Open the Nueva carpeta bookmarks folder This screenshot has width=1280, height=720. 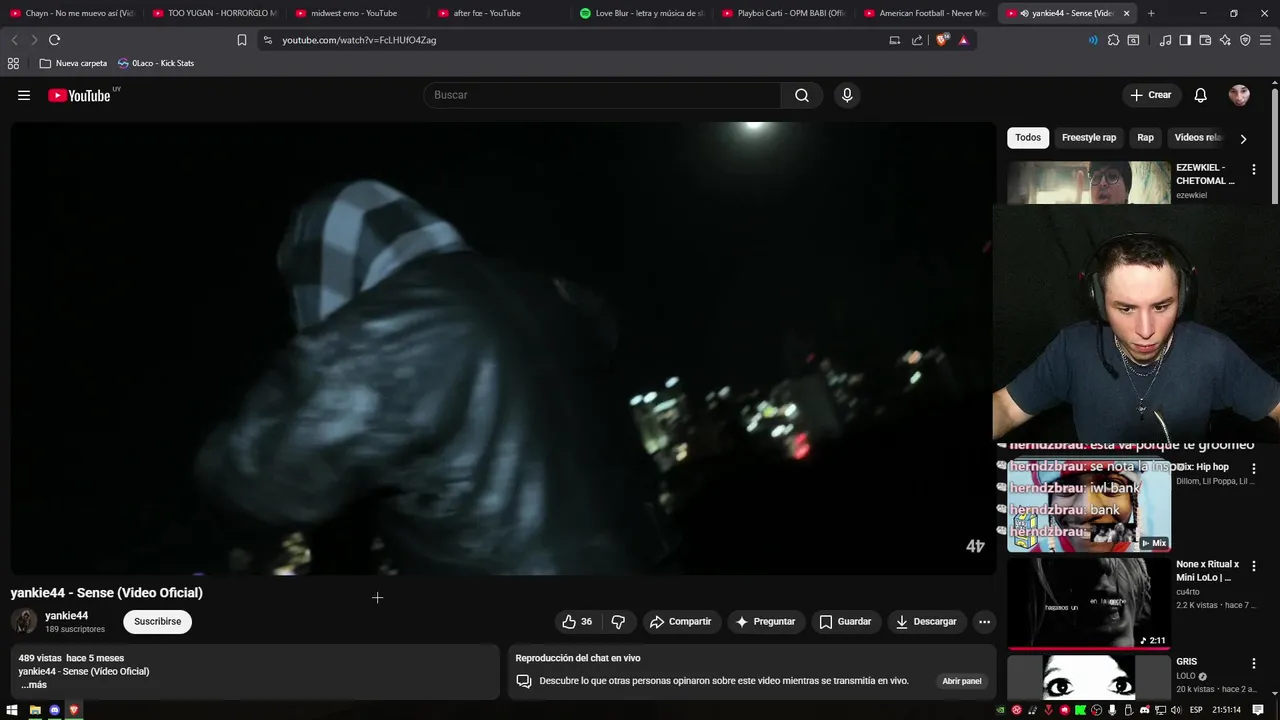(x=73, y=63)
